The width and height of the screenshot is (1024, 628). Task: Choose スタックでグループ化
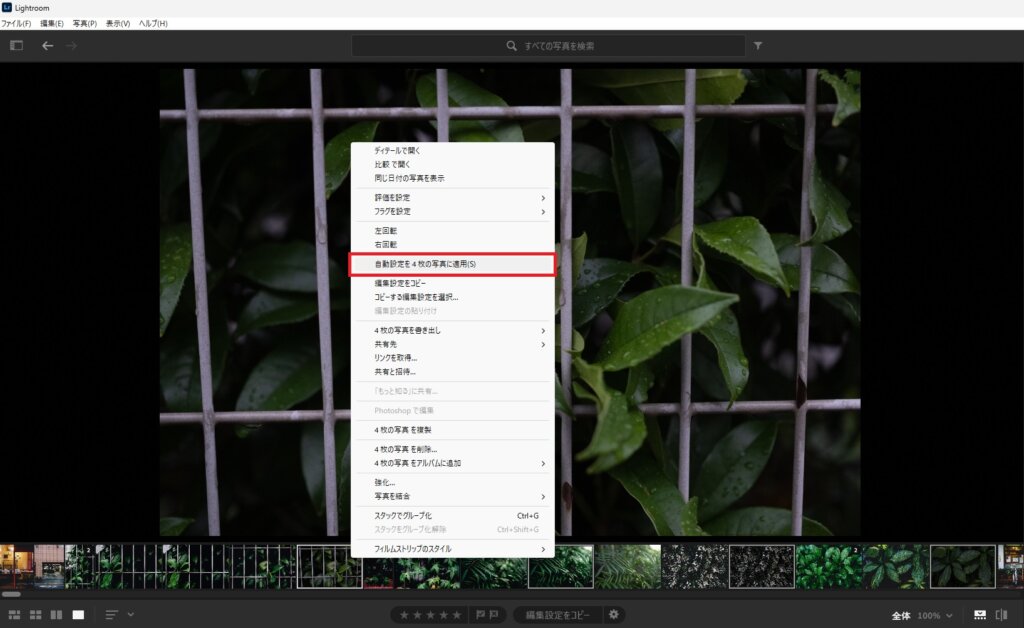[x=453, y=516]
